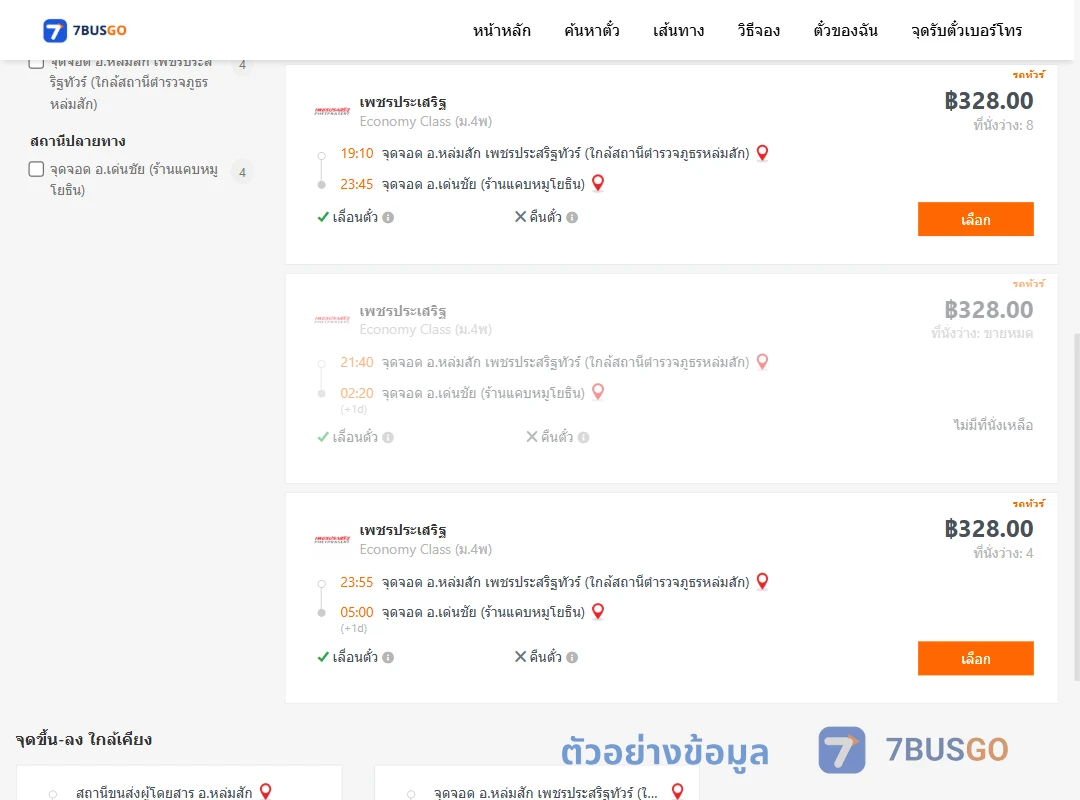Select the 19:10 trip with เลือก button
This screenshot has width=1080, height=800.
(975, 219)
